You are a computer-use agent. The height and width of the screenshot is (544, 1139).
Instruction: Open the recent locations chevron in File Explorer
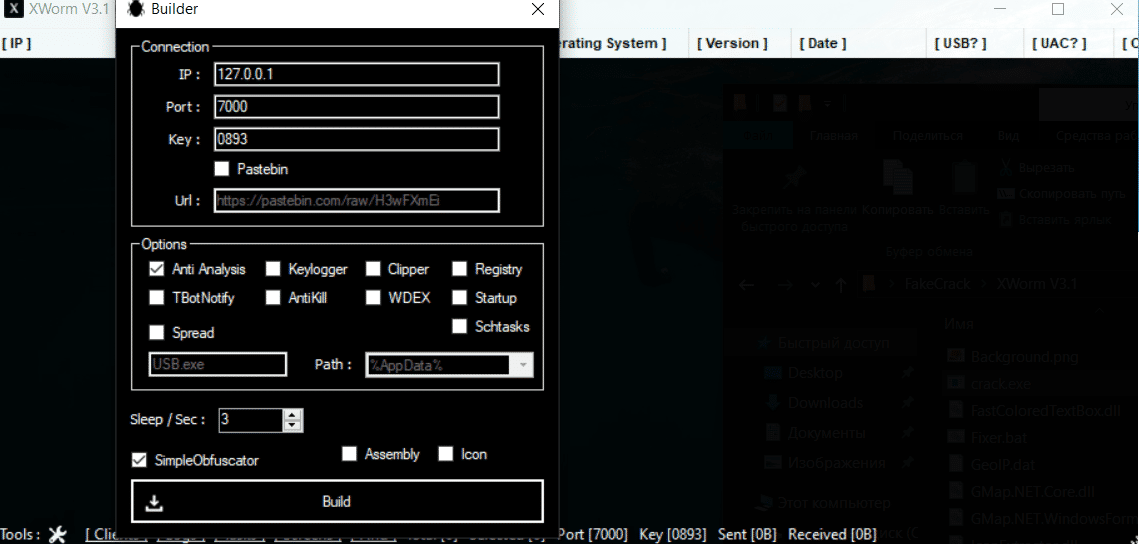815,285
